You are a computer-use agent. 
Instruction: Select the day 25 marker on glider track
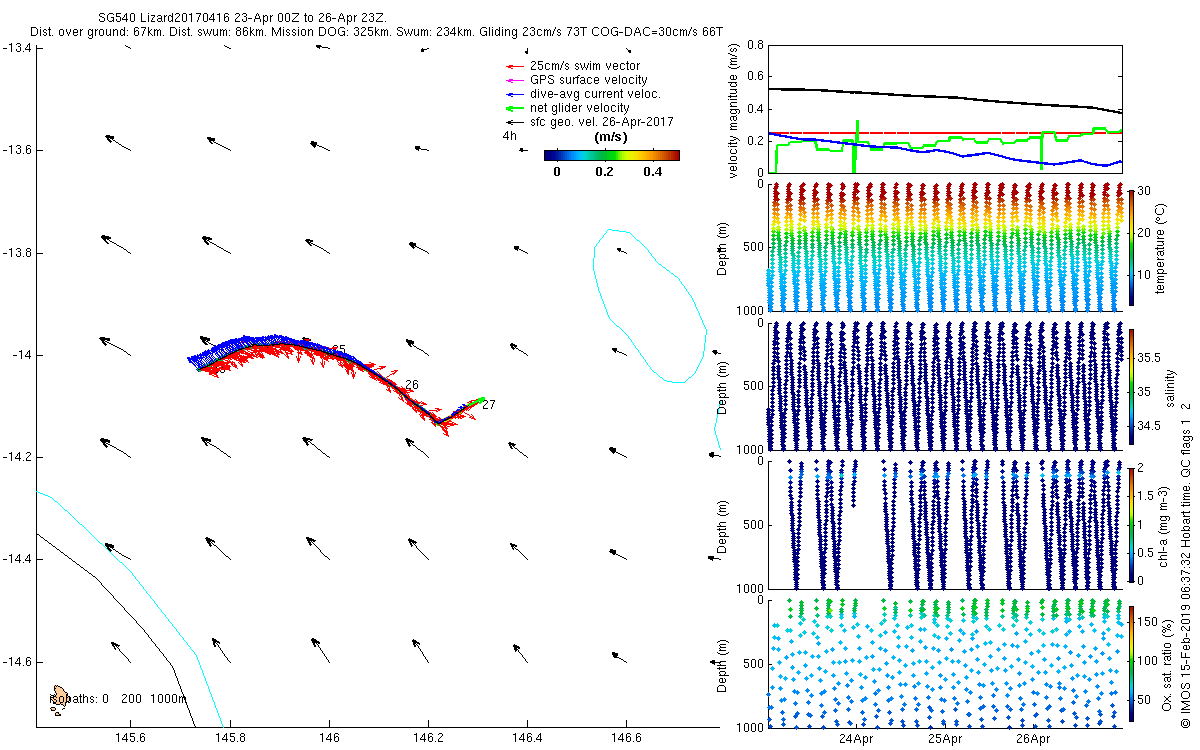[339, 350]
